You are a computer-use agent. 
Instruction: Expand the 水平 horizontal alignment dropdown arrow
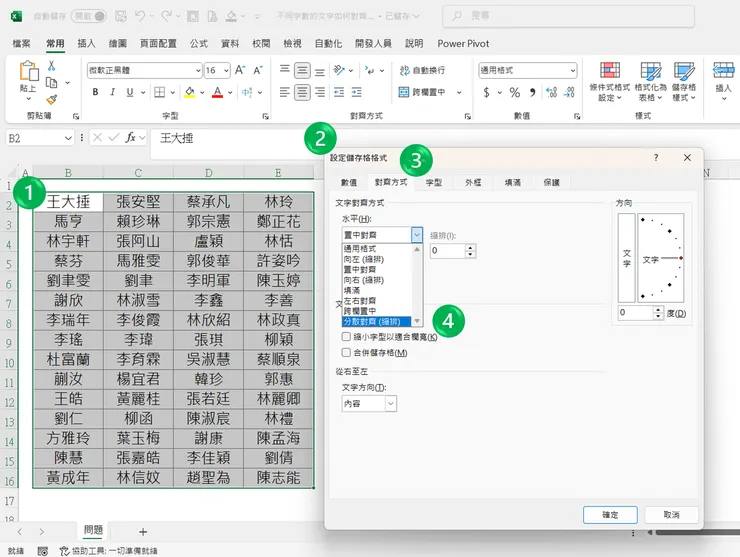[x=416, y=235]
